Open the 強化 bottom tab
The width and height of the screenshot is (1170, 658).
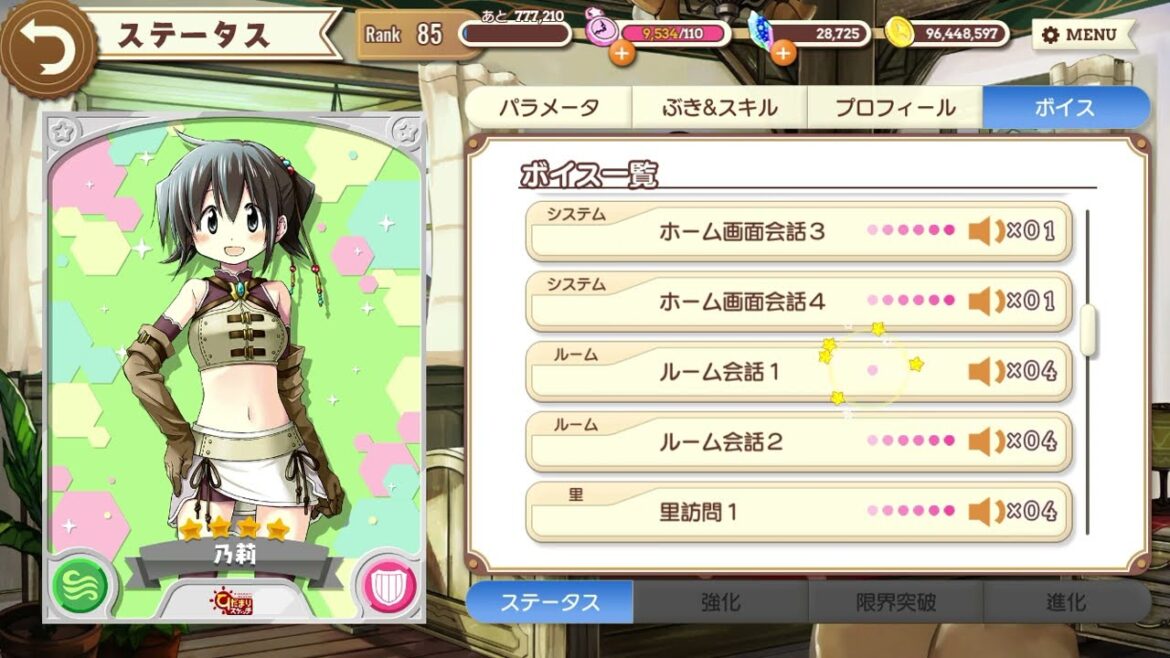coord(721,602)
